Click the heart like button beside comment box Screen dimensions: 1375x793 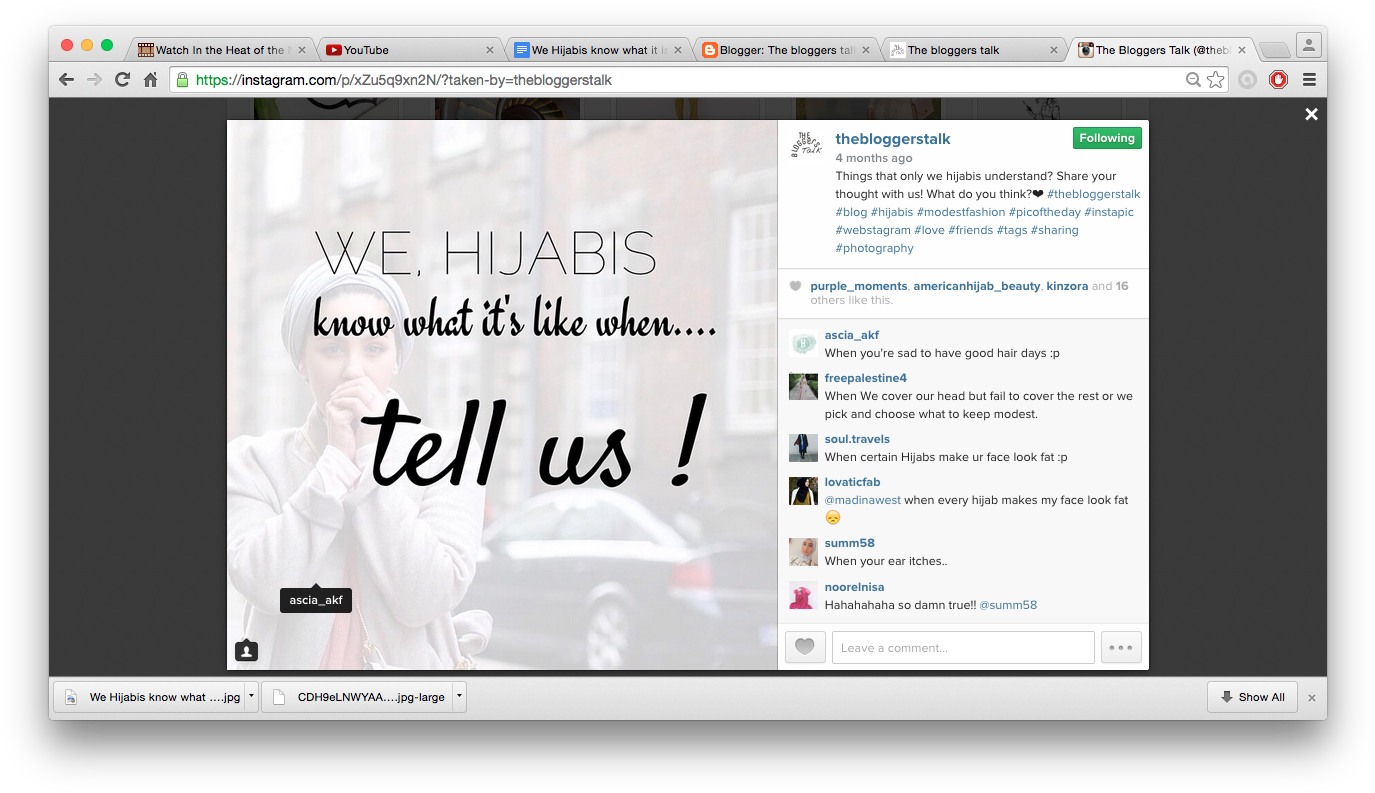click(805, 648)
